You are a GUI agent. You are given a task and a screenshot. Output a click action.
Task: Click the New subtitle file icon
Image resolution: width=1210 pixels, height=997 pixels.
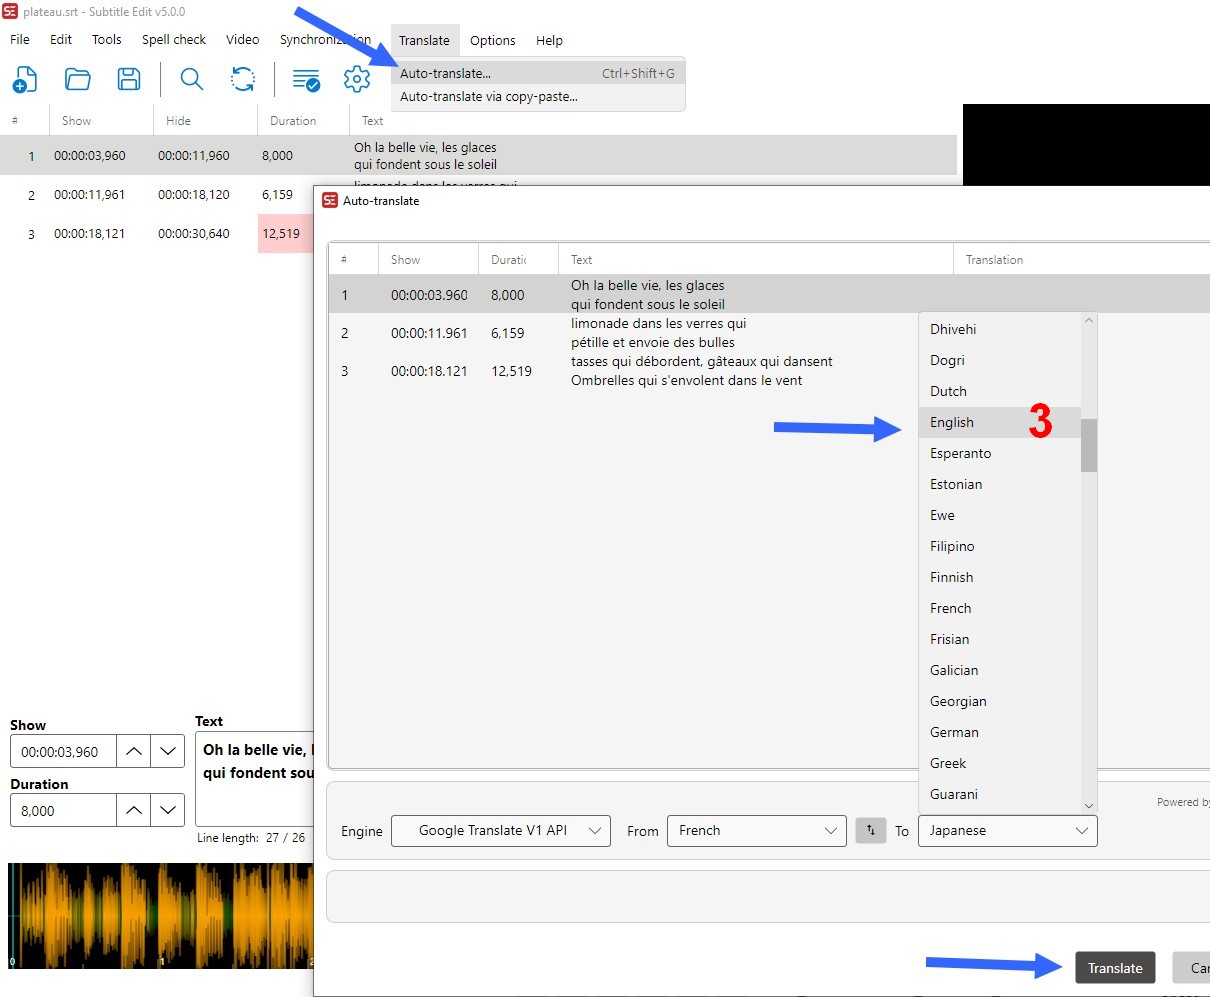[x=25, y=79]
